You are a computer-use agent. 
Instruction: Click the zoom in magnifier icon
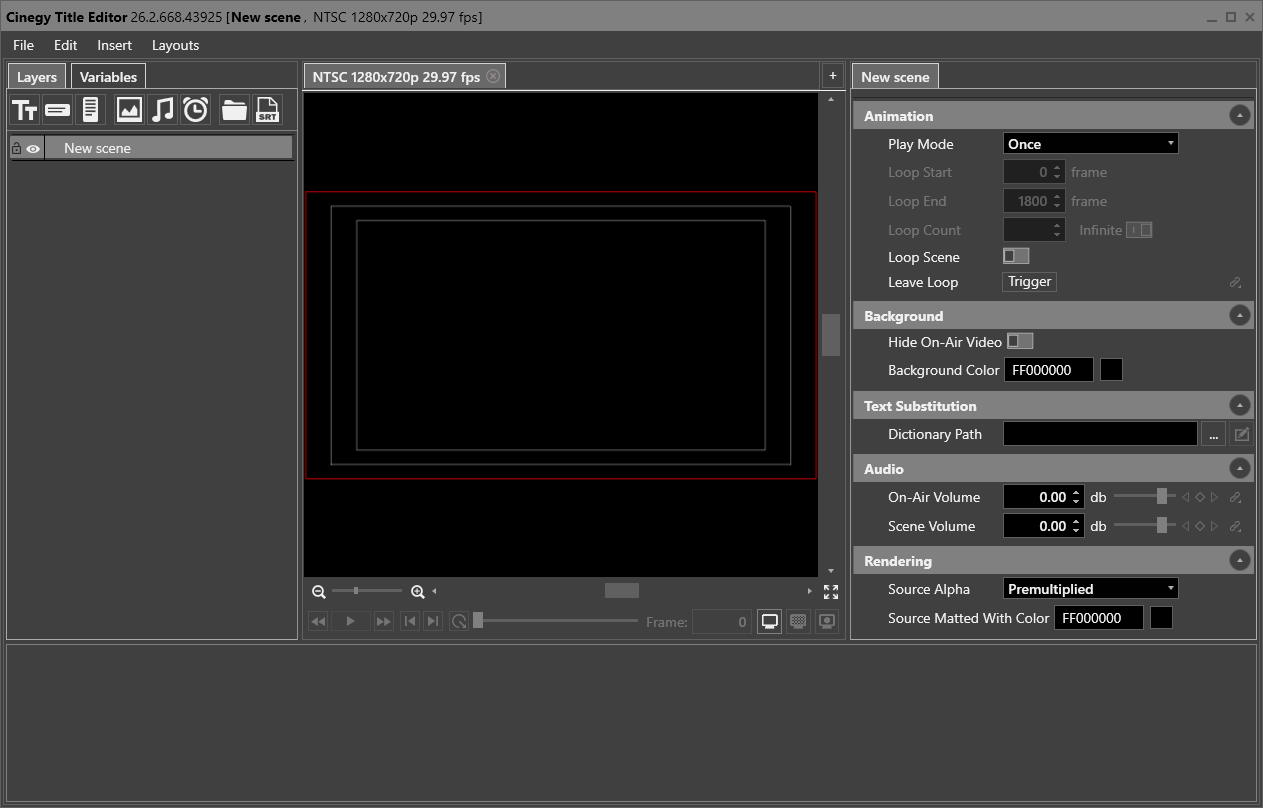click(418, 592)
